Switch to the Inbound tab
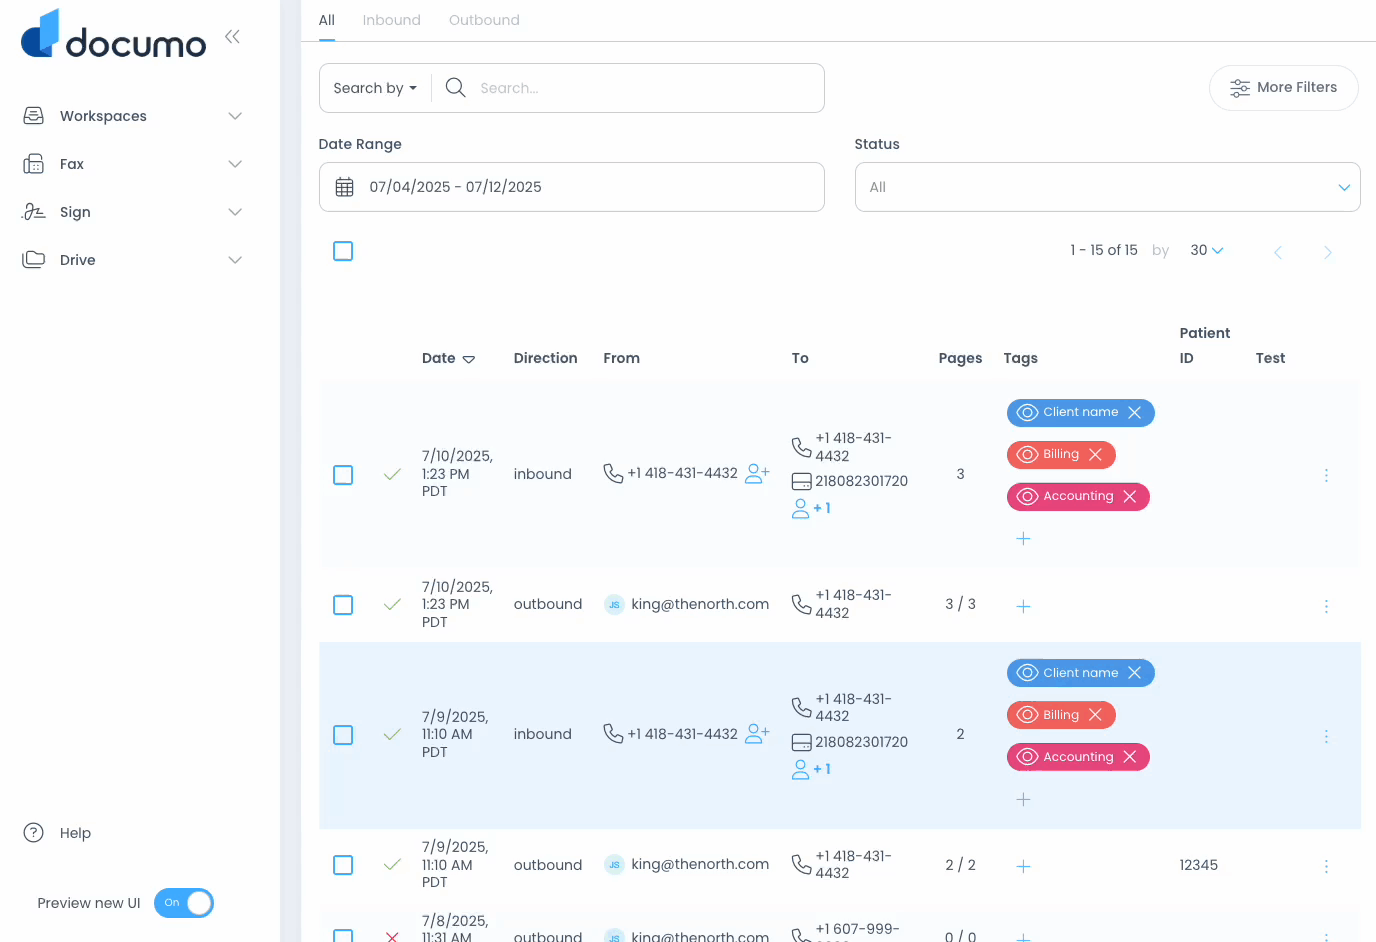This screenshot has width=1376, height=942. [x=391, y=20]
